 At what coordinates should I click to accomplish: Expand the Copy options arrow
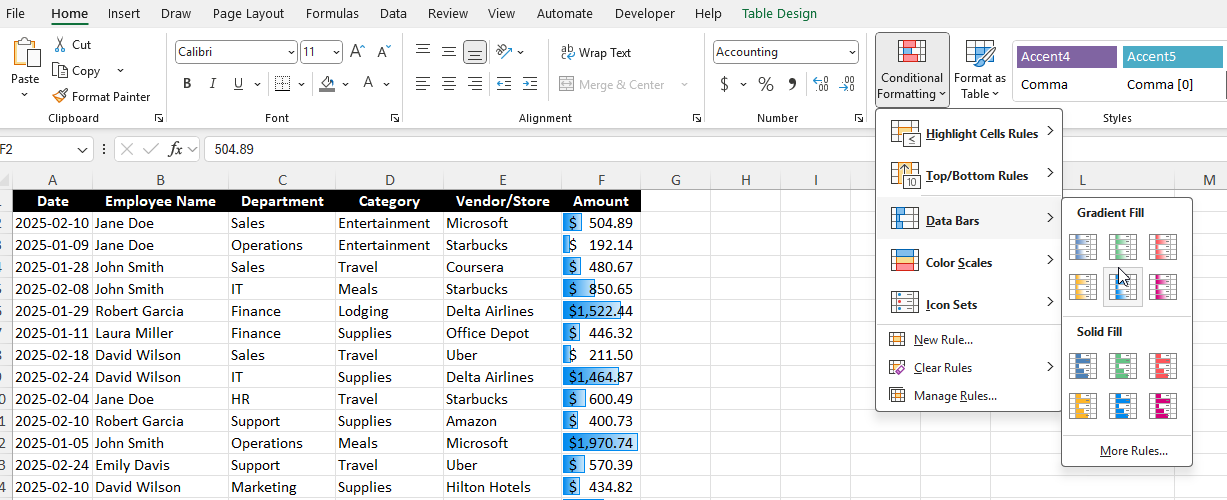point(120,71)
